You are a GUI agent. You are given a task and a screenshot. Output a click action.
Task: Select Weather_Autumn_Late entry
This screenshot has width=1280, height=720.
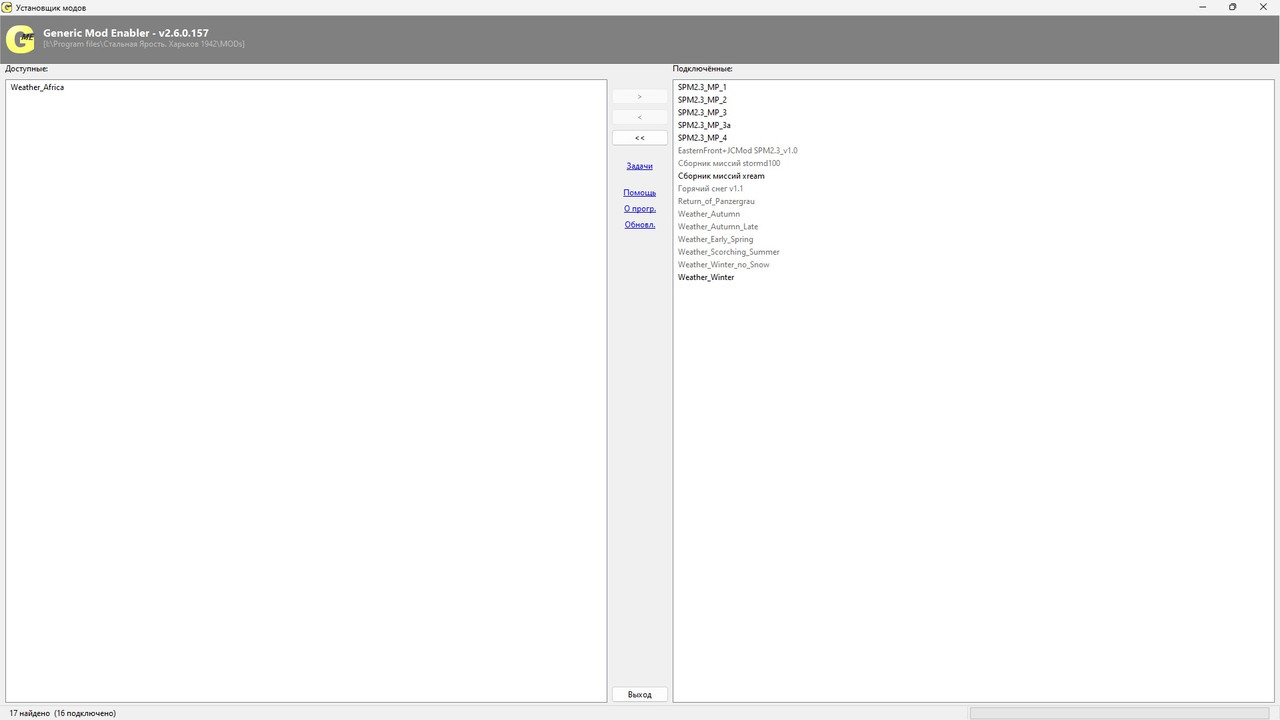pyautogui.click(x=718, y=227)
